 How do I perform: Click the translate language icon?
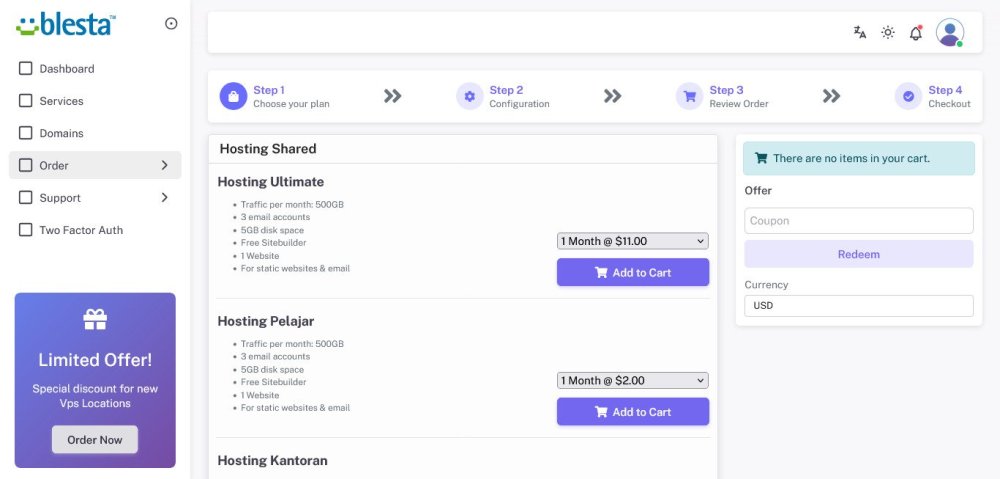[860, 32]
